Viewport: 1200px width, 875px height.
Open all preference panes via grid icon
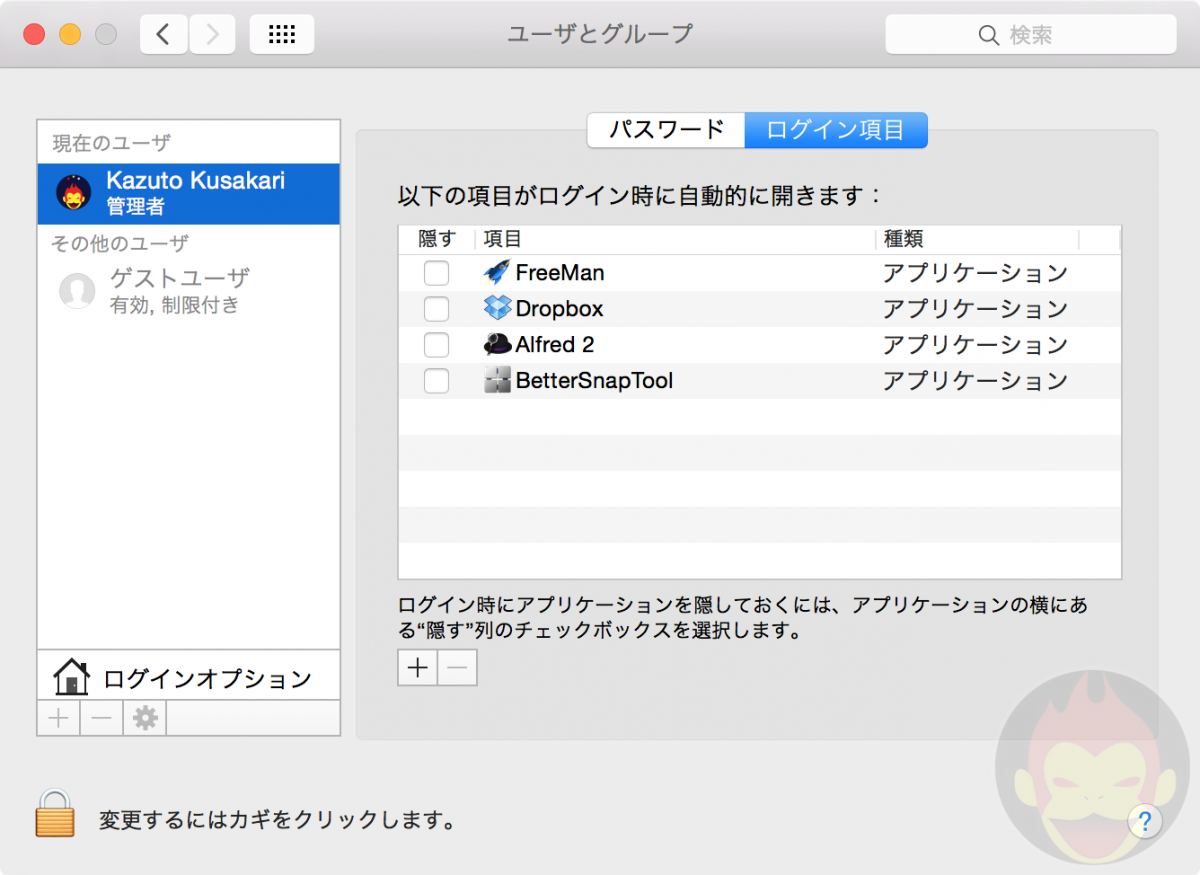[x=281, y=33]
